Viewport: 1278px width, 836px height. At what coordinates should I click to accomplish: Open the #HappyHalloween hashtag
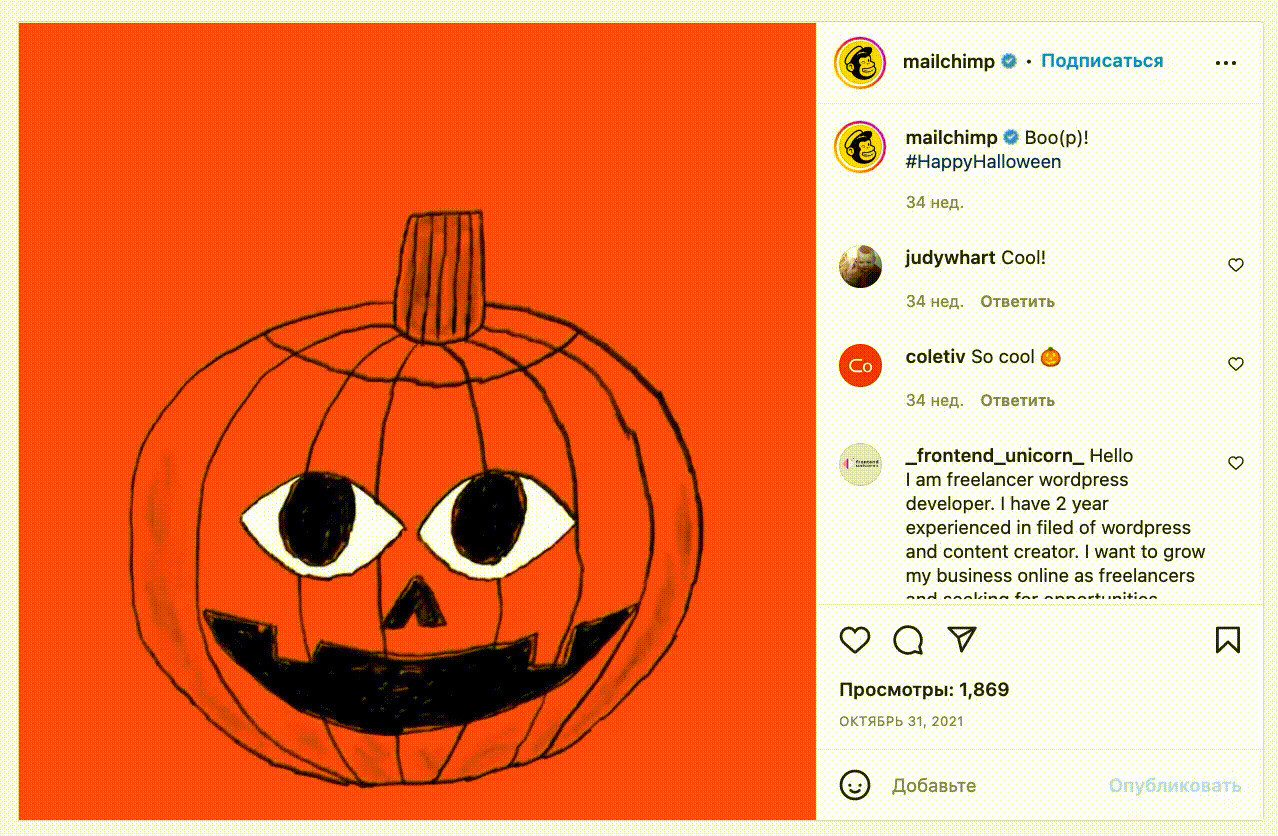tap(983, 162)
